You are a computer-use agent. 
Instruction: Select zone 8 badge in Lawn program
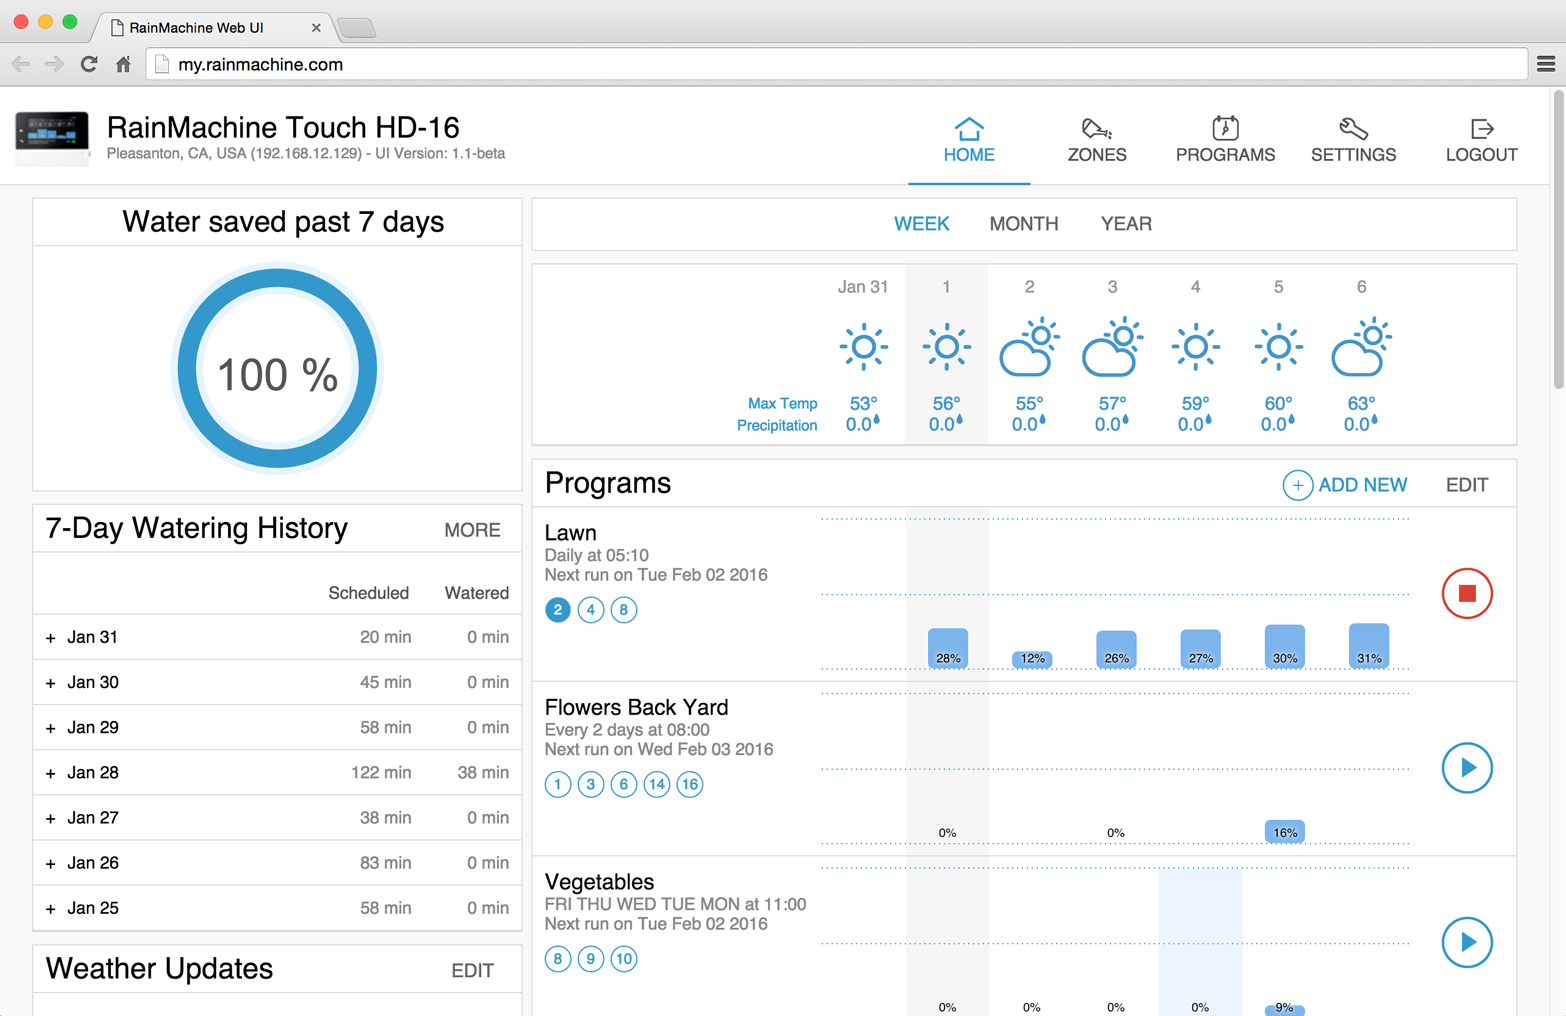pyautogui.click(x=624, y=610)
